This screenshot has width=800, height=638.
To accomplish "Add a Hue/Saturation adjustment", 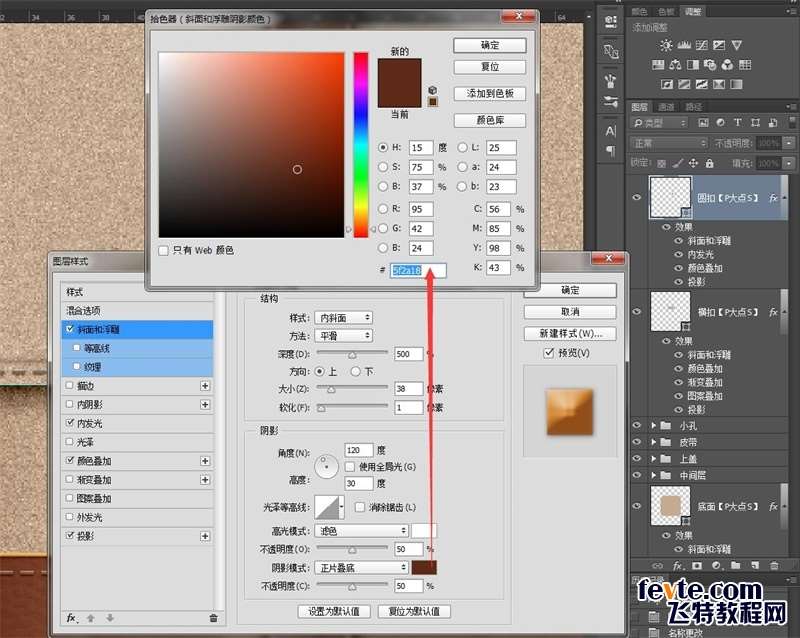I will [658, 65].
